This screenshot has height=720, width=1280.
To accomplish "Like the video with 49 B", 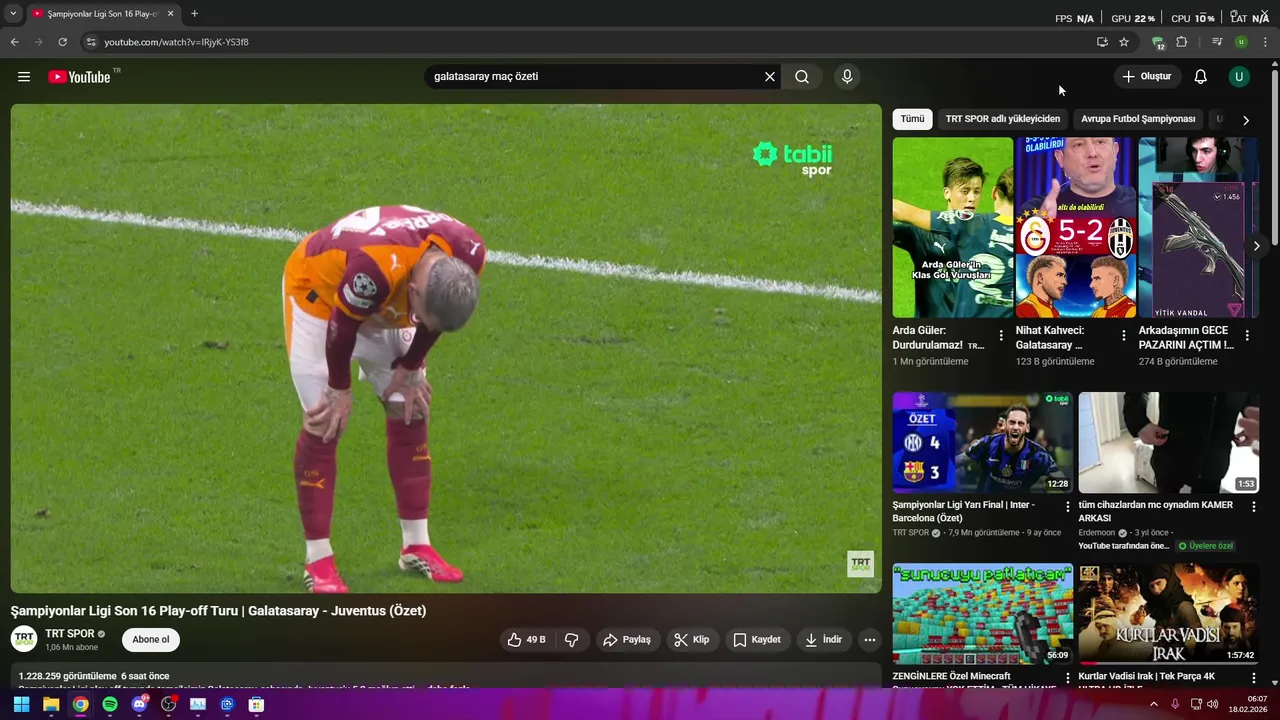I will 526,640.
